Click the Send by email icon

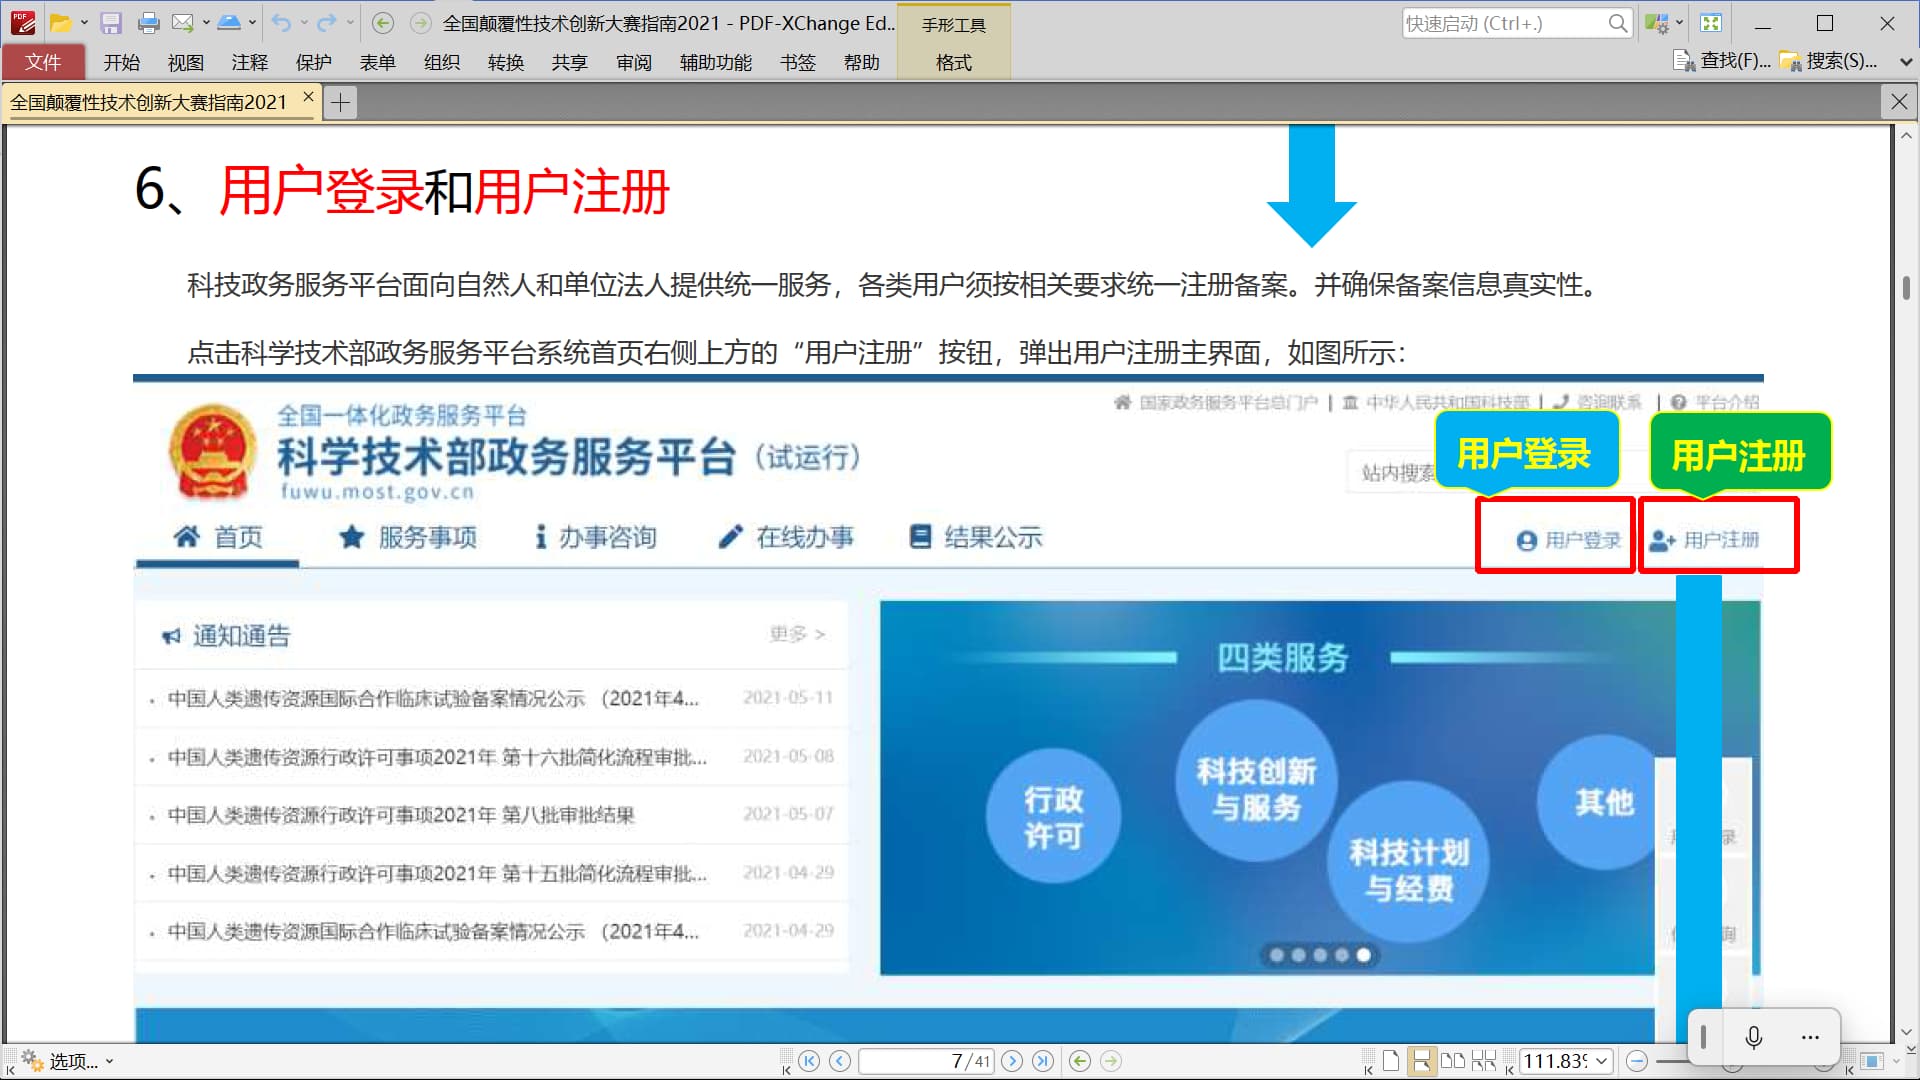pos(183,23)
